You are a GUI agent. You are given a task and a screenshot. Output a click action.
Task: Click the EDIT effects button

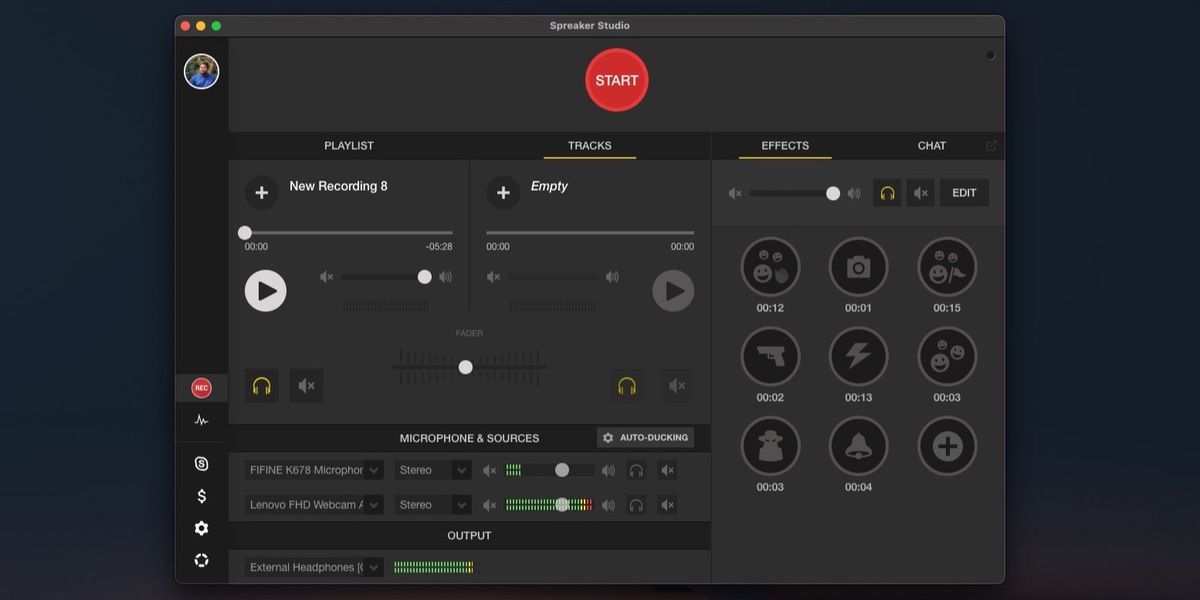(x=964, y=193)
